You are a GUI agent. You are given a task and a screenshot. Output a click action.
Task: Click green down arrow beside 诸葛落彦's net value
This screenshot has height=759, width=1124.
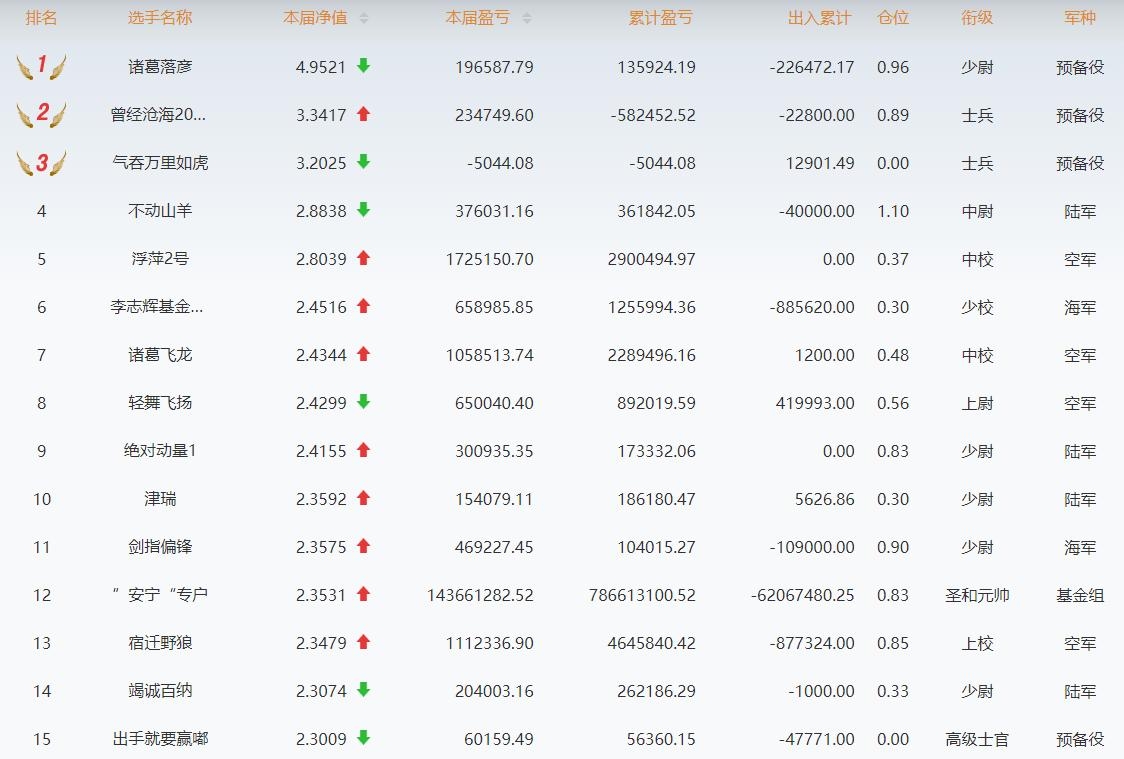363,66
